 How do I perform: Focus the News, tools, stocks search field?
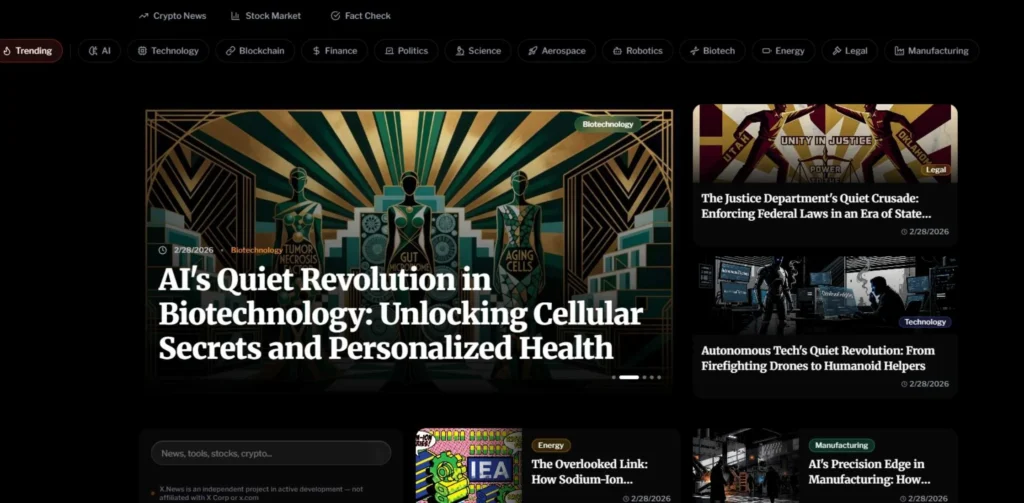pos(271,453)
